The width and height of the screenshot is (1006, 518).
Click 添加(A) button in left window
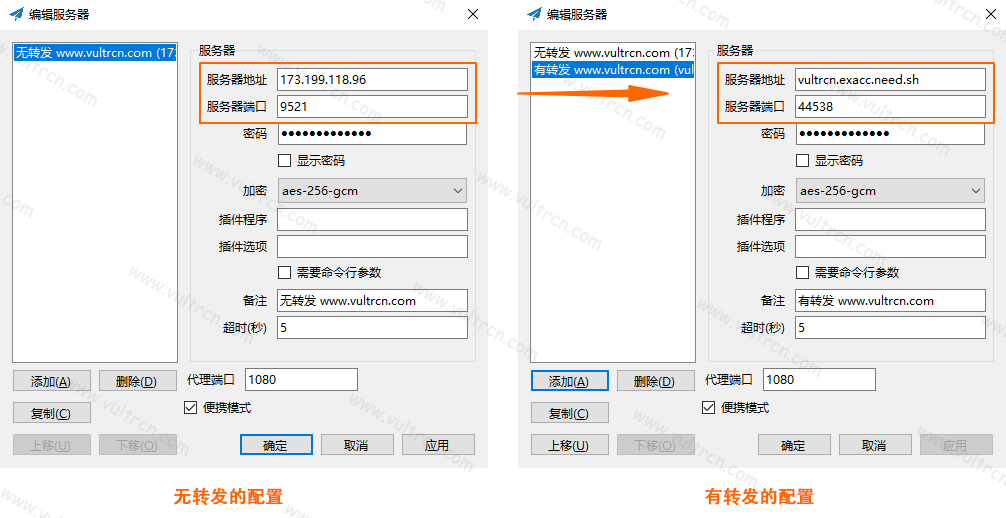coord(51,381)
